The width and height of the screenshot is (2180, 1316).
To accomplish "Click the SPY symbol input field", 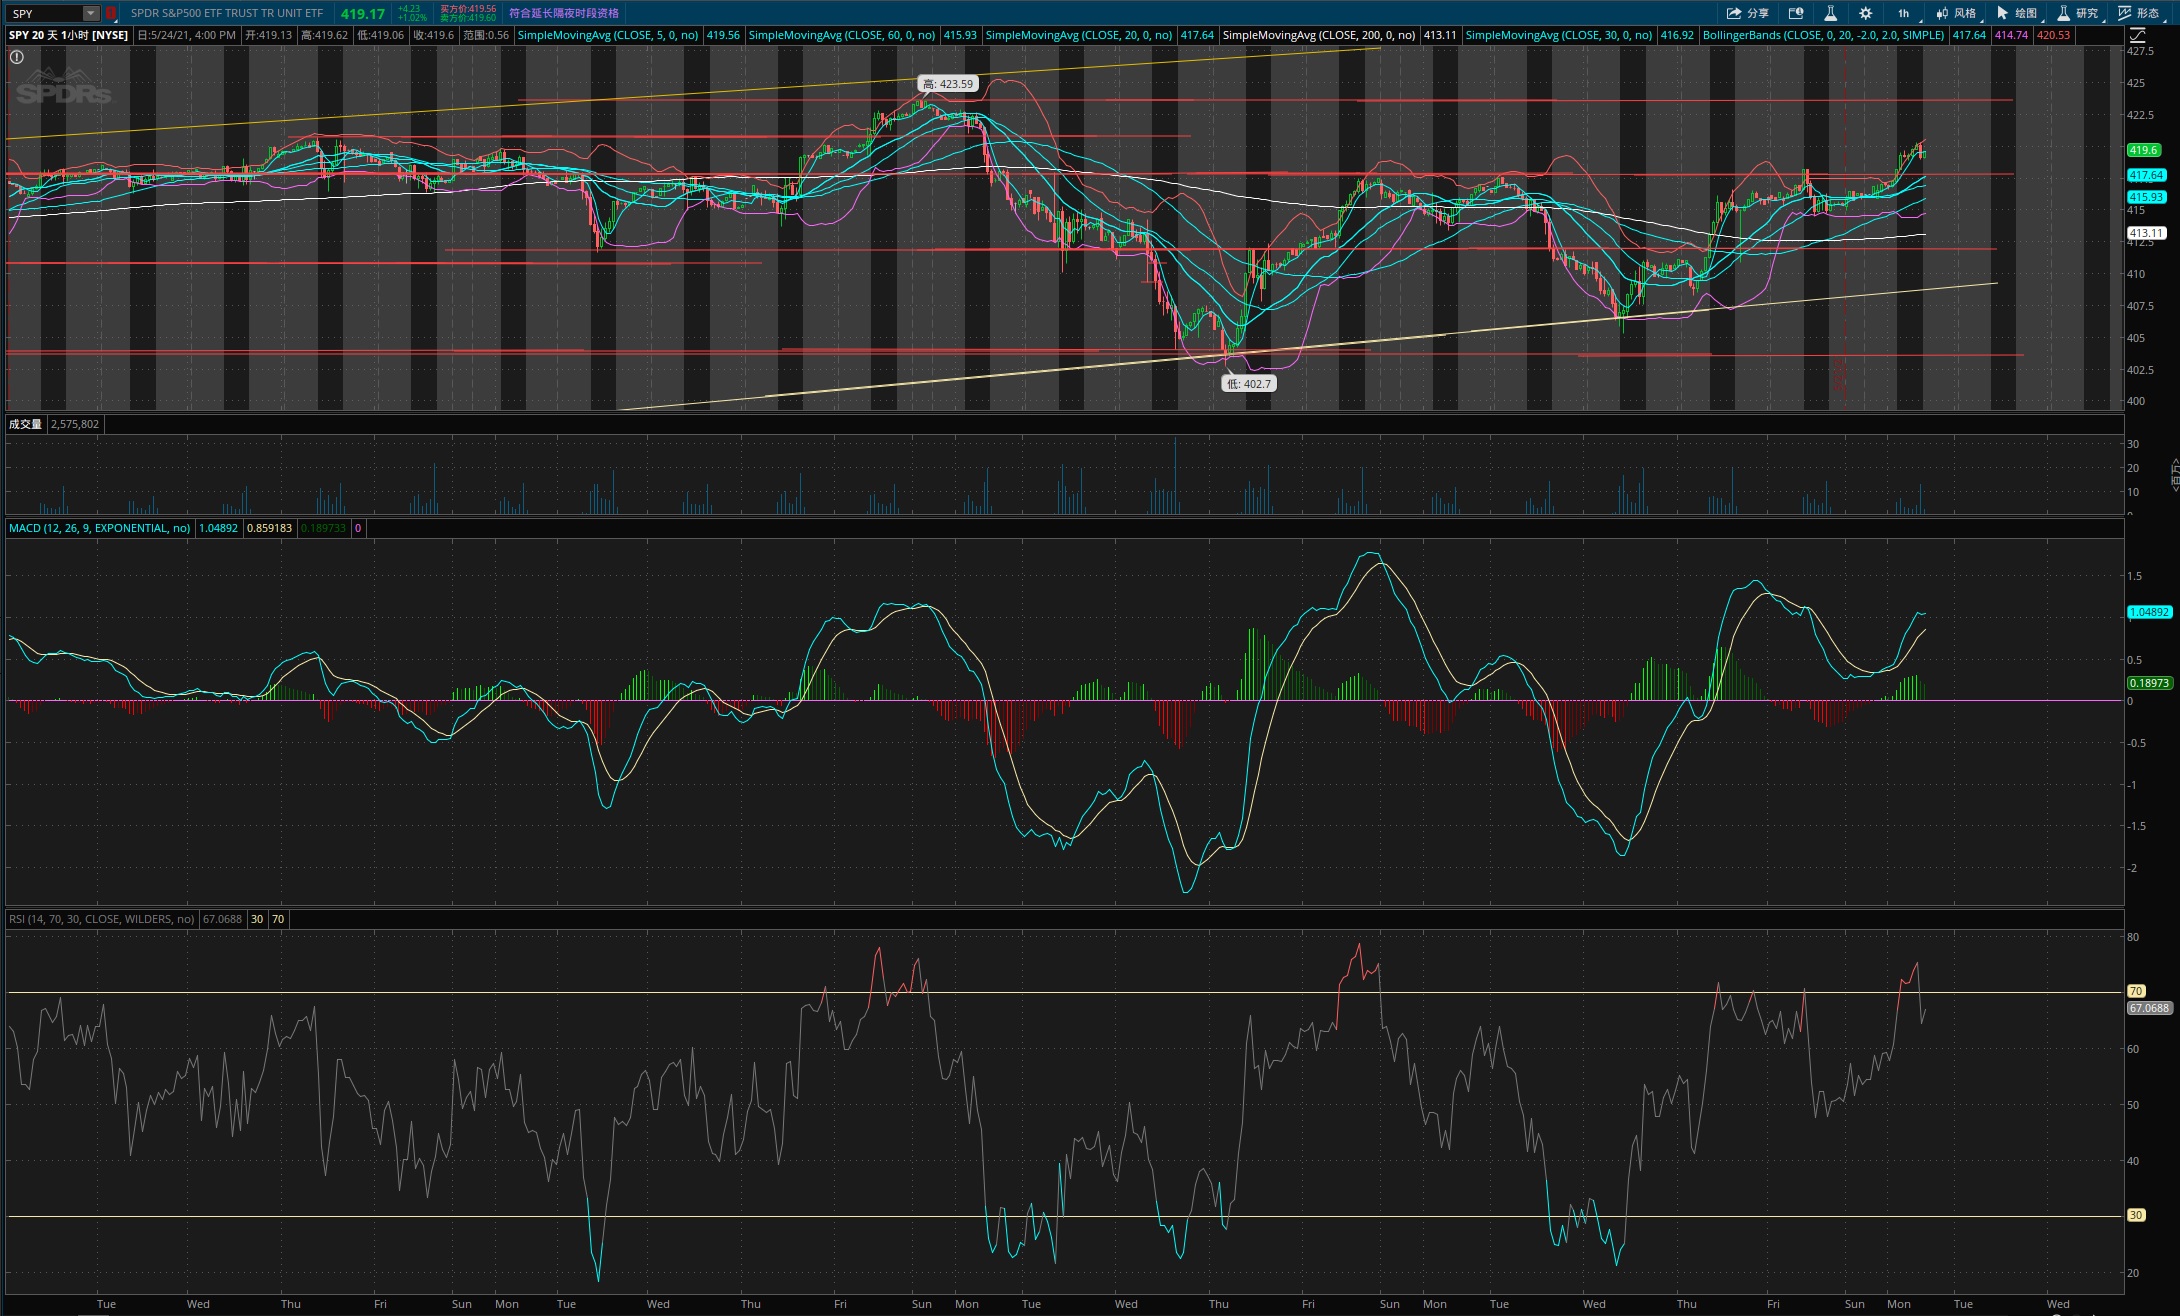I will (46, 13).
